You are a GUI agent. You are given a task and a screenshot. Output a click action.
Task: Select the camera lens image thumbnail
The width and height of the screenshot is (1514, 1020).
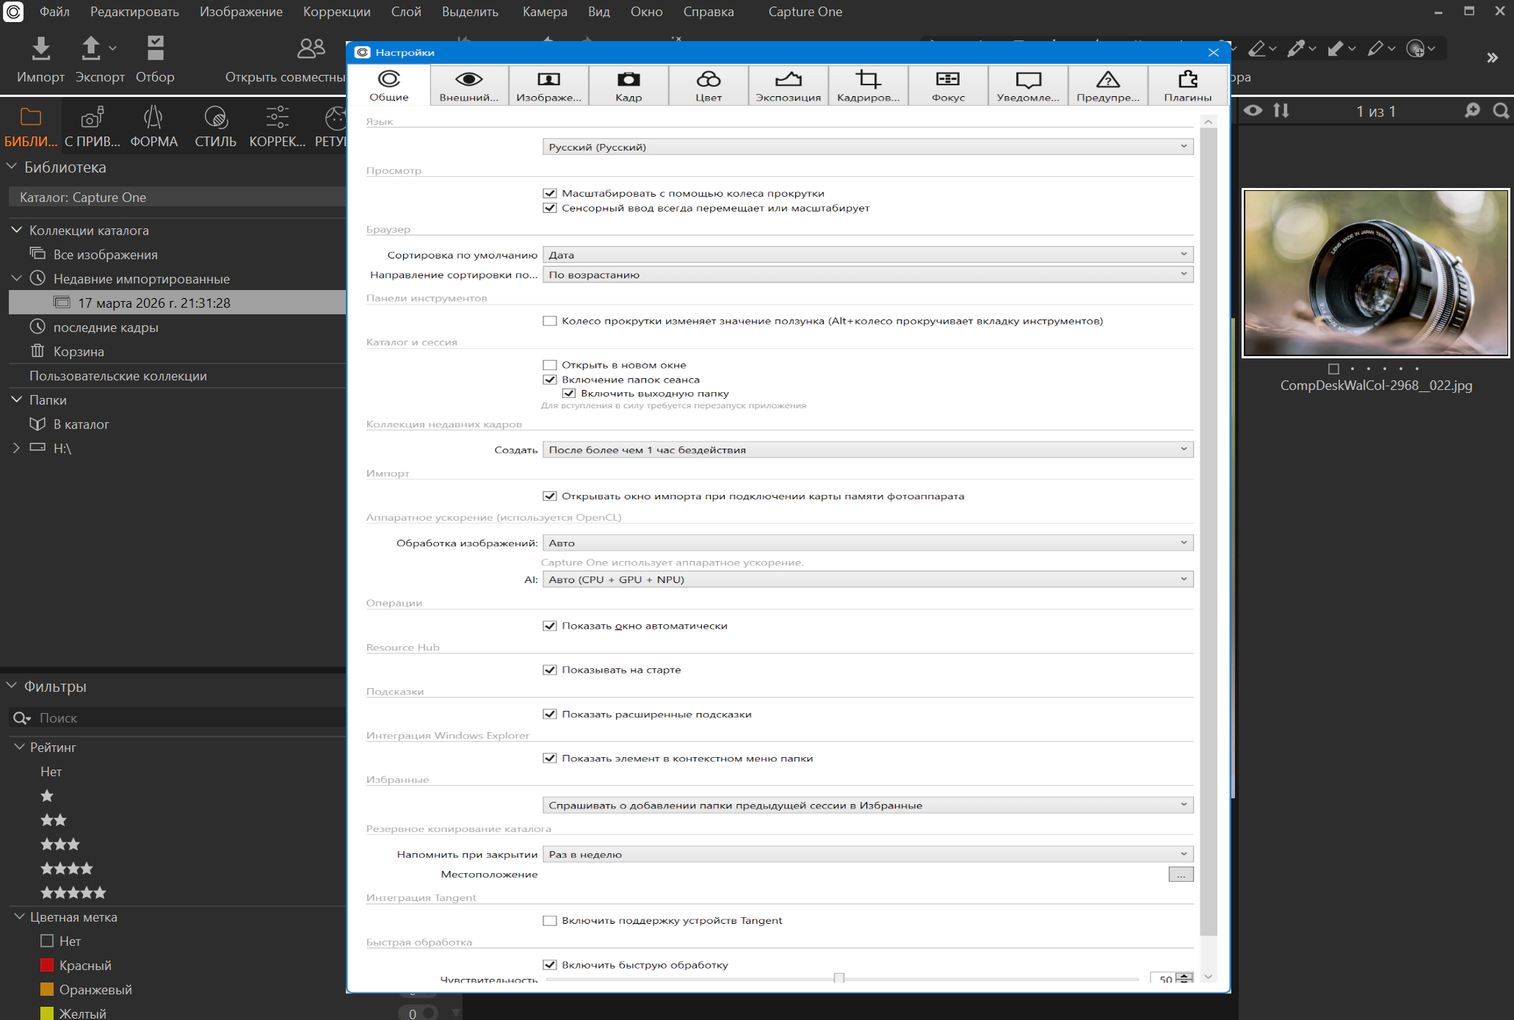point(1375,273)
